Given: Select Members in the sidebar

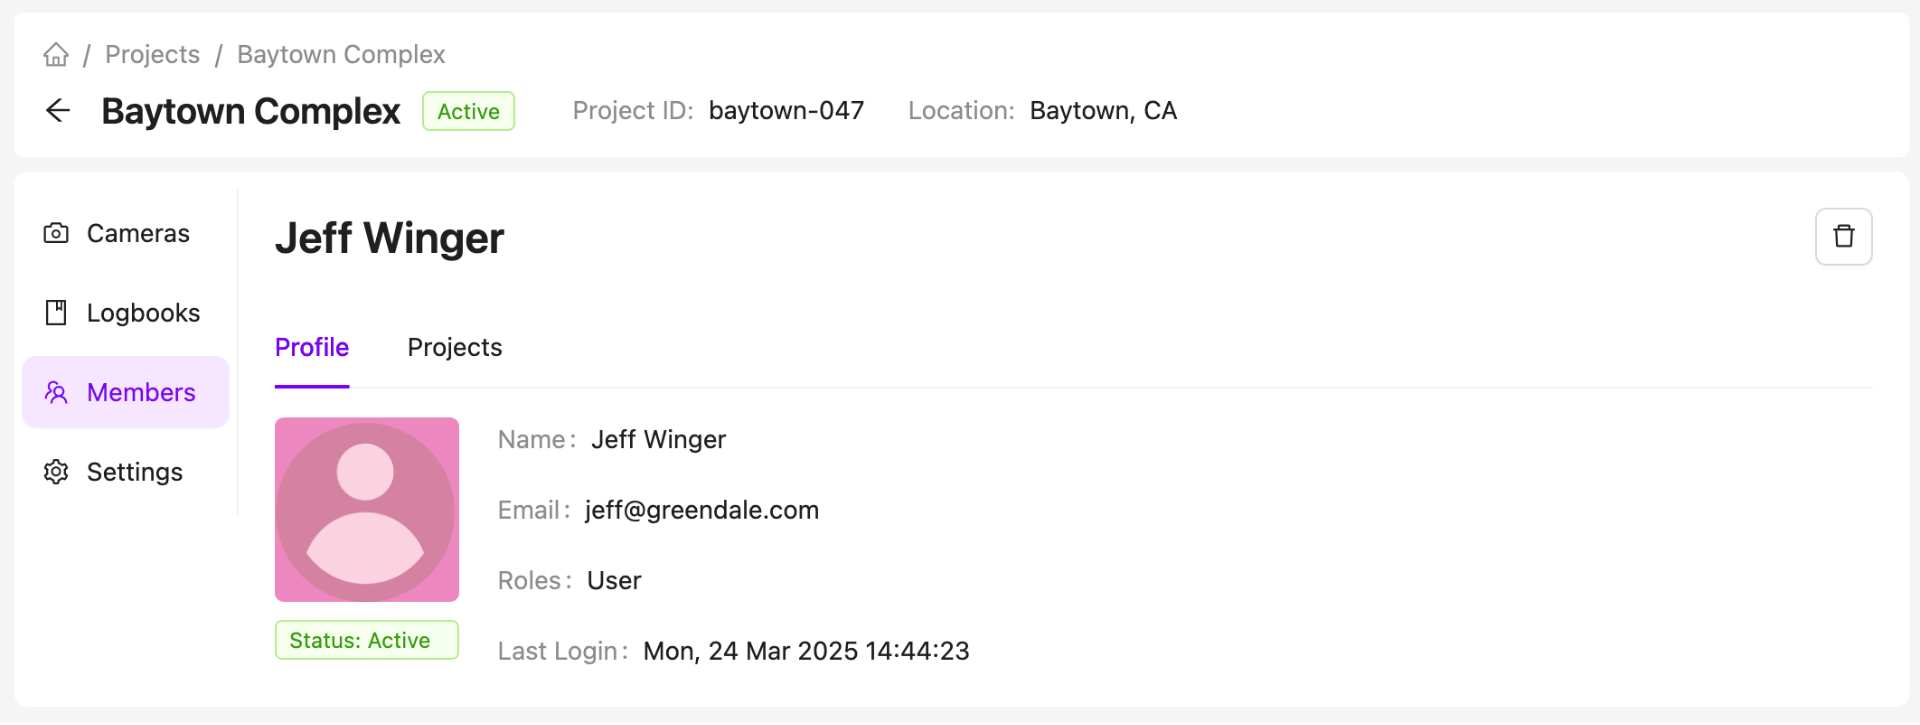Looking at the screenshot, I should [x=141, y=392].
